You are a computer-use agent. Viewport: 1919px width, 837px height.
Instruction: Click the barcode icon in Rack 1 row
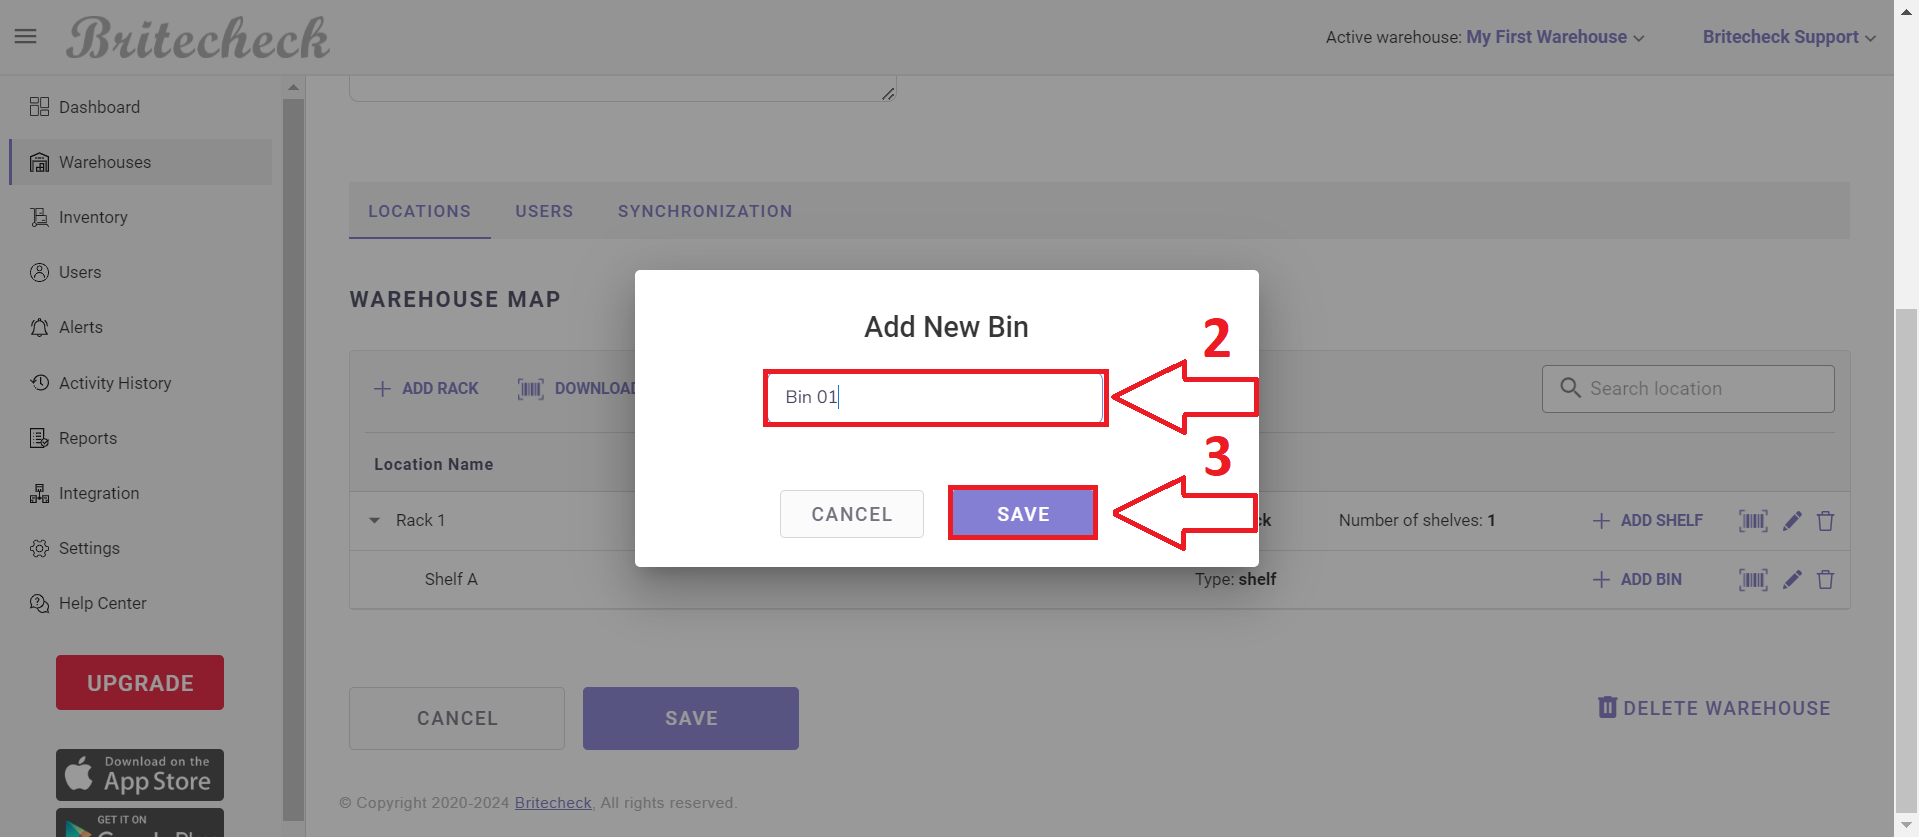point(1753,521)
